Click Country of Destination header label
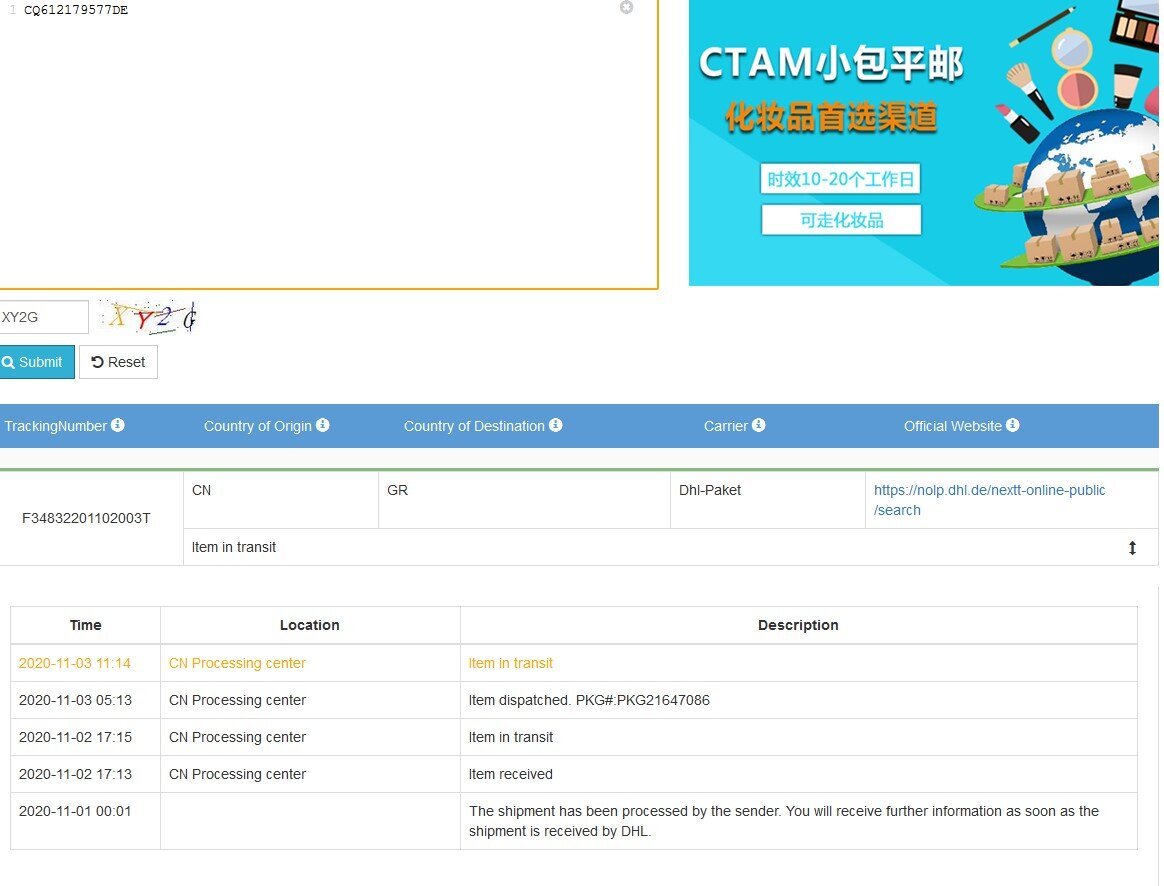1164x886 pixels. pyautogui.click(x=474, y=426)
